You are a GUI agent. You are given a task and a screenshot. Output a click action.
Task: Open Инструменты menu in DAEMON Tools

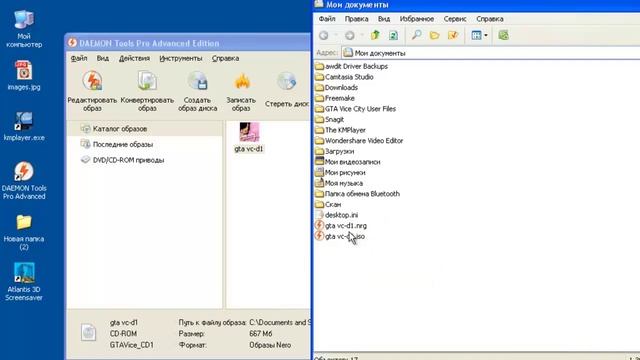tap(181, 58)
